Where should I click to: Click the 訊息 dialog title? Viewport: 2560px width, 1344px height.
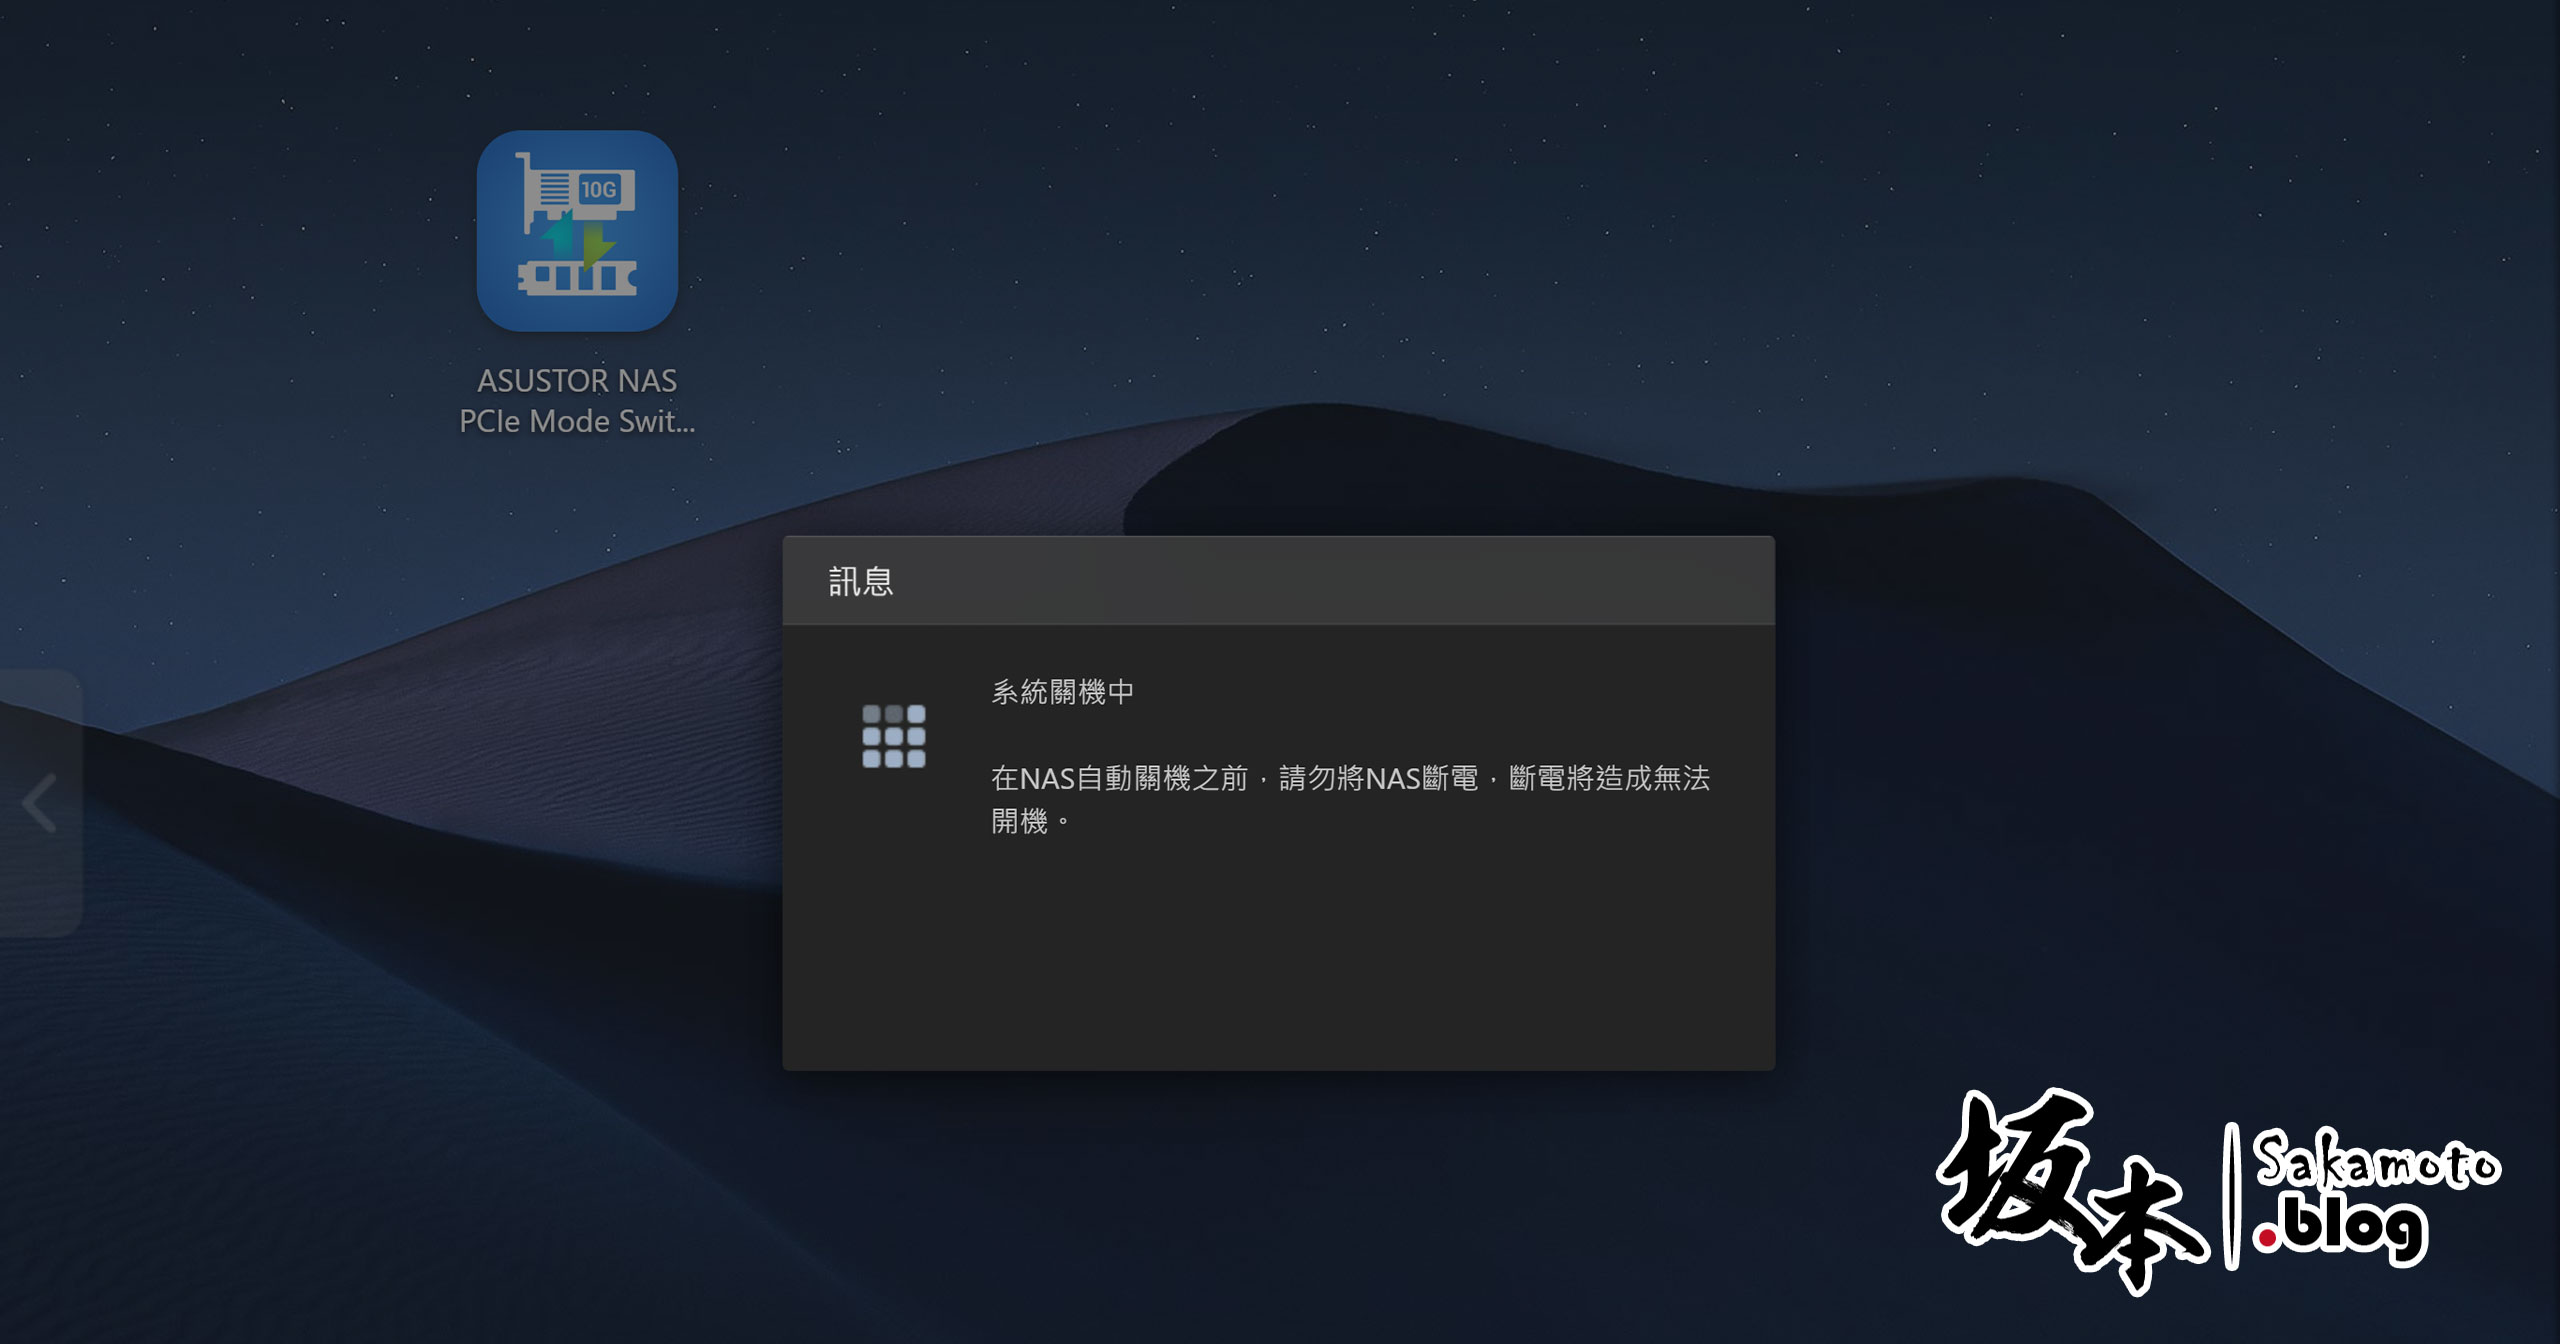pyautogui.click(x=860, y=581)
